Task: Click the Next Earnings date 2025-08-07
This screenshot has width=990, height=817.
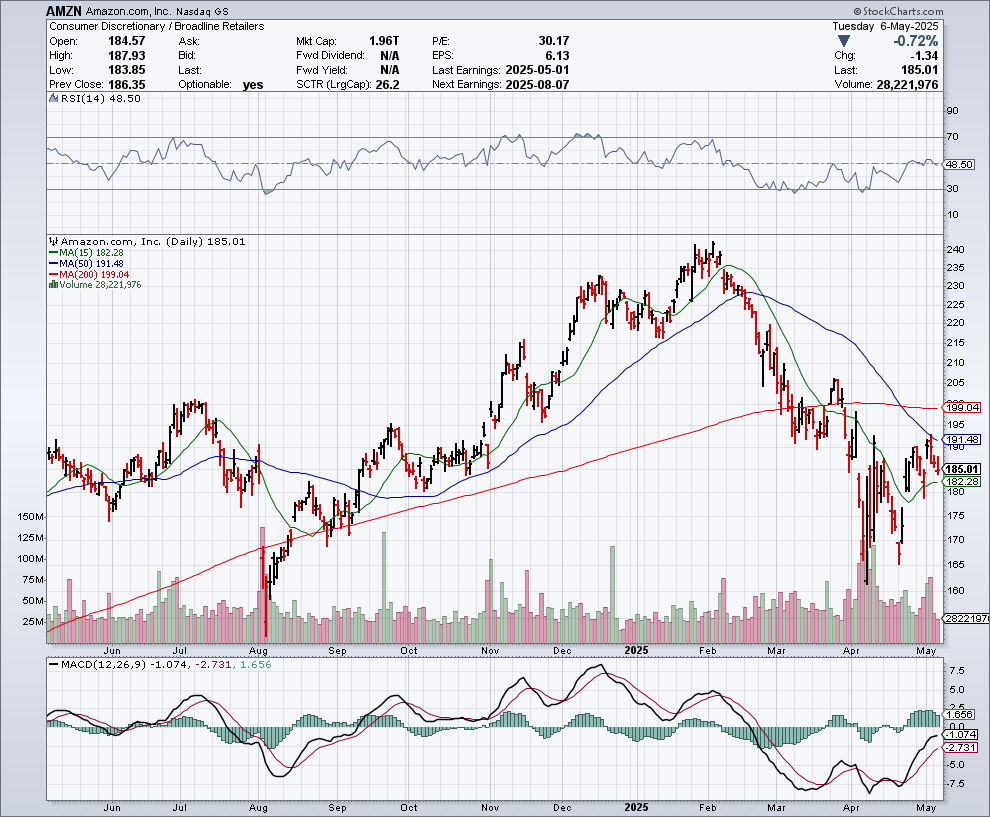Action: click(x=537, y=85)
